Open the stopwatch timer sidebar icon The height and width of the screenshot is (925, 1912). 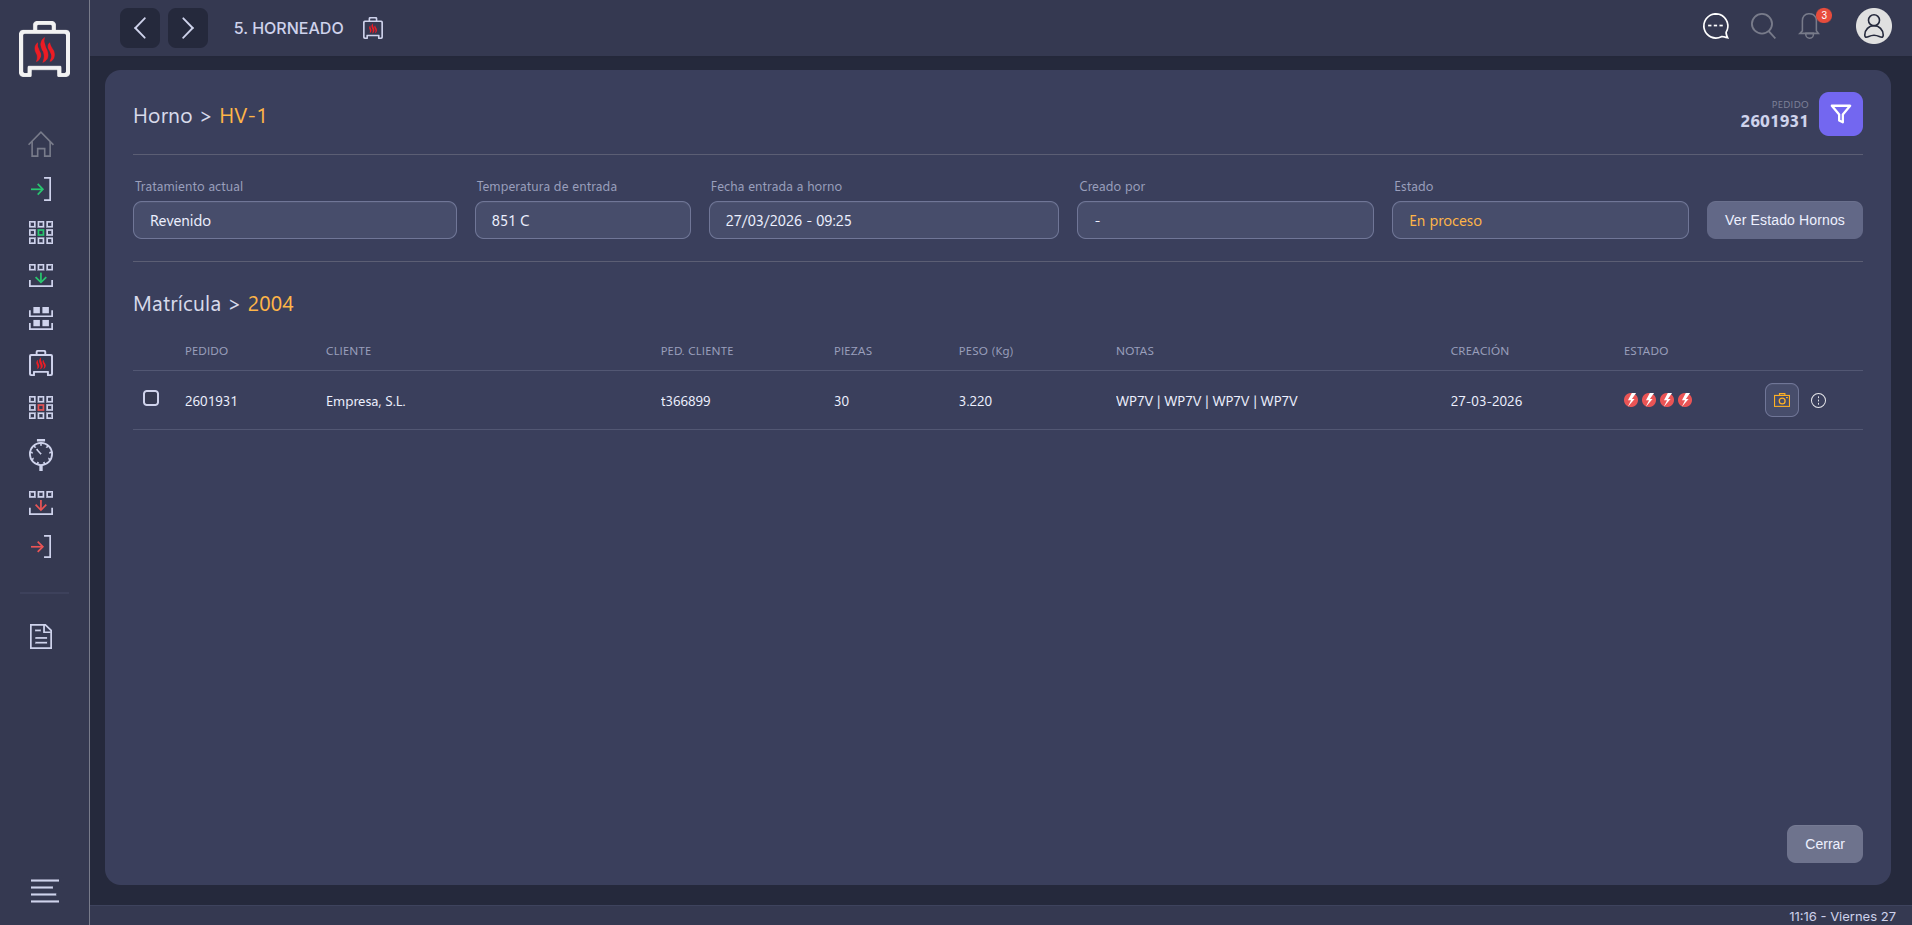coord(41,454)
